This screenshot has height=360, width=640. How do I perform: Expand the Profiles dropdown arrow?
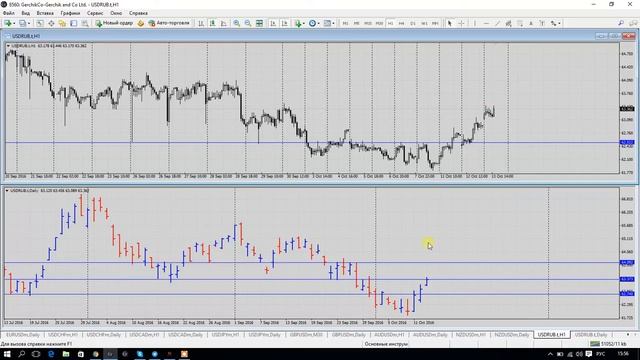tap(29, 23)
